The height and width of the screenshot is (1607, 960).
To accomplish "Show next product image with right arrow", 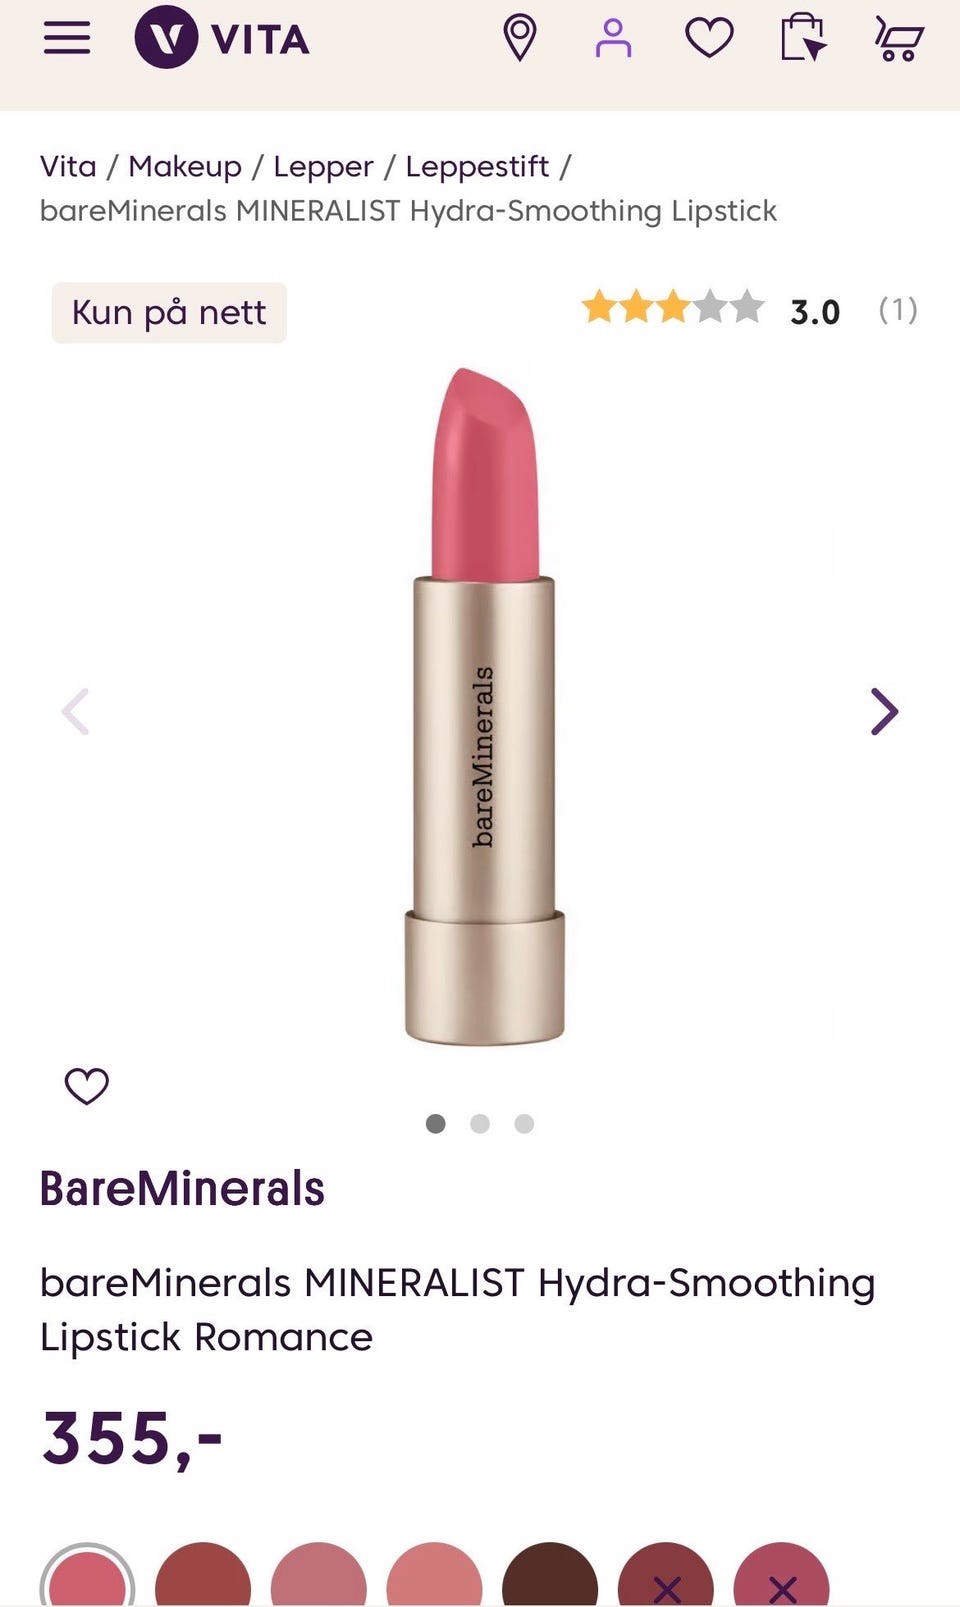I will coord(884,712).
